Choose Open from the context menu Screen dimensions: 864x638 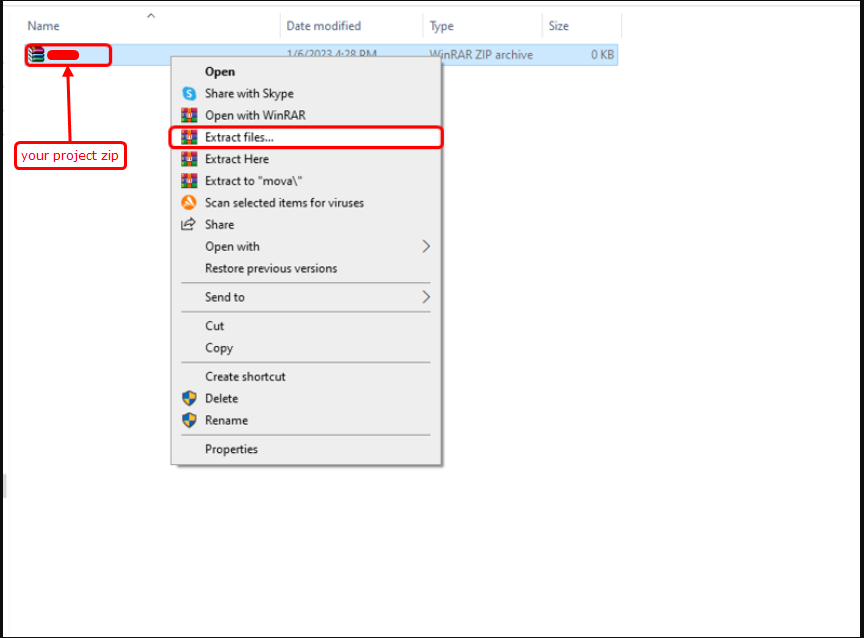pyautogui.click(x=220, y=72)
